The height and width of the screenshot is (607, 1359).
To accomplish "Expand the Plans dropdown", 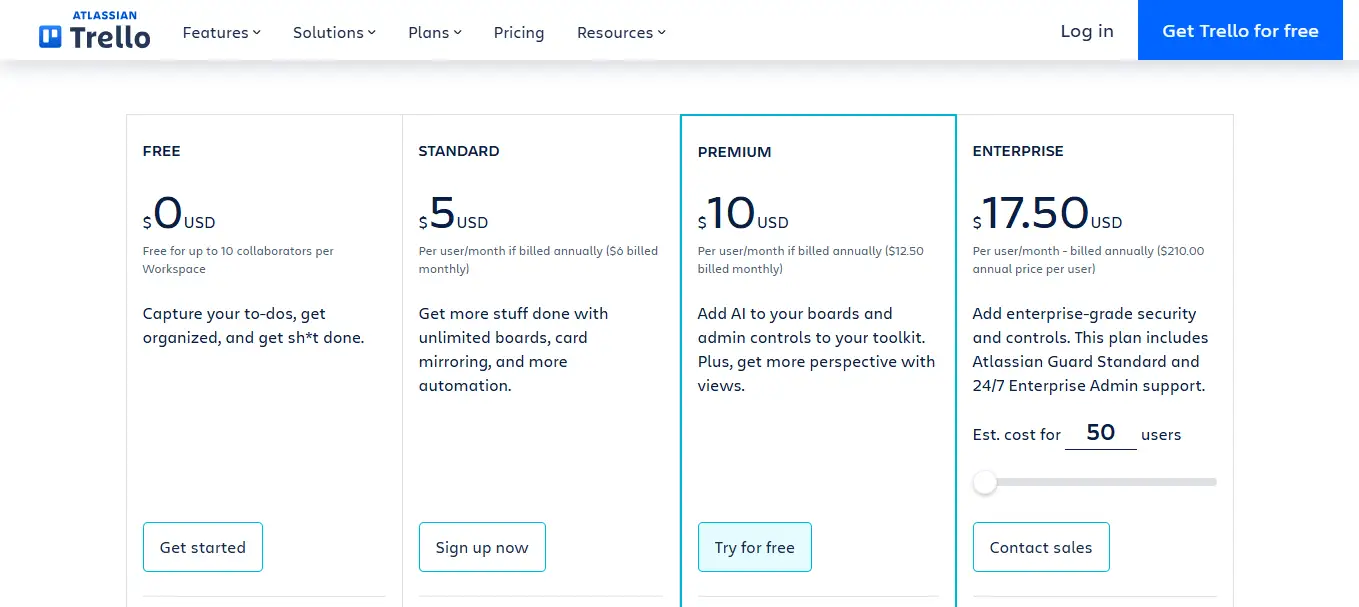I will (434, 32).
